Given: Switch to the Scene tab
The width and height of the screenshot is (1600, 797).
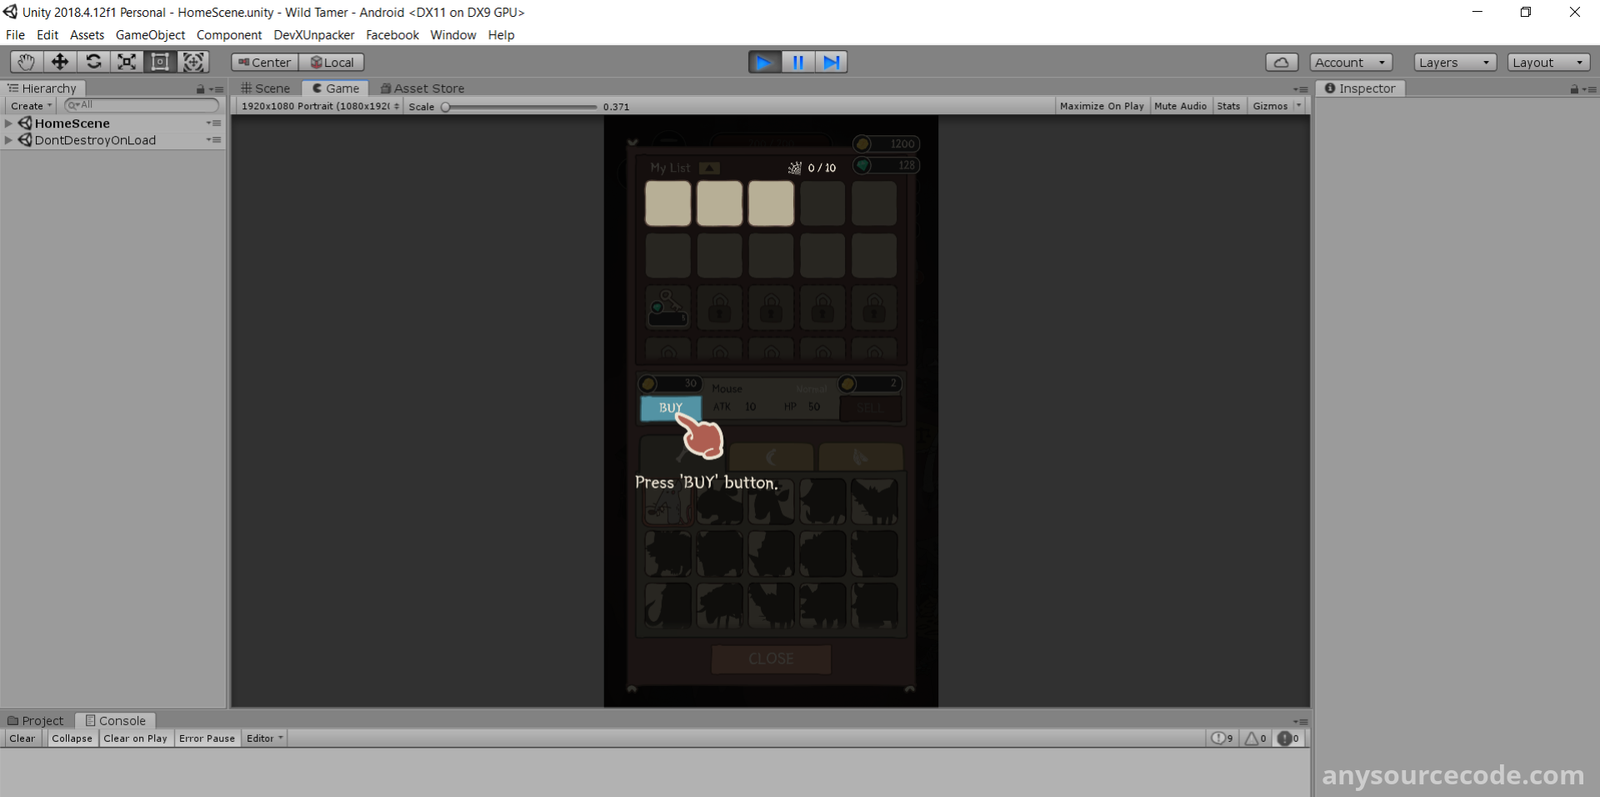Looking at the screenshot, I should tap(266, 88).
